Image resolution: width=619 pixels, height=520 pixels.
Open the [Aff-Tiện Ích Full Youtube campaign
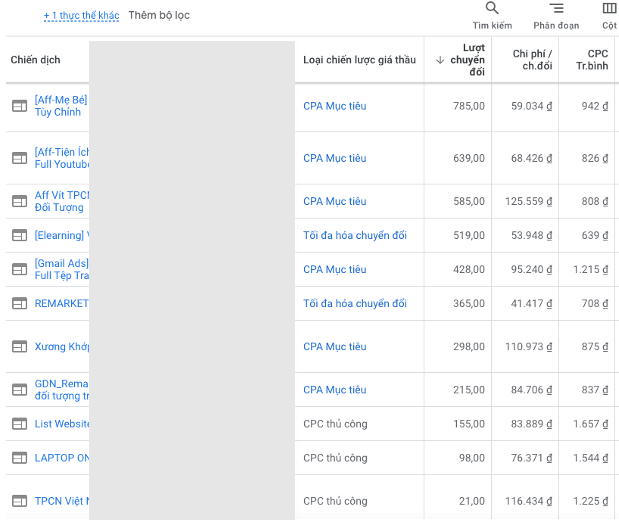[62, 158]
